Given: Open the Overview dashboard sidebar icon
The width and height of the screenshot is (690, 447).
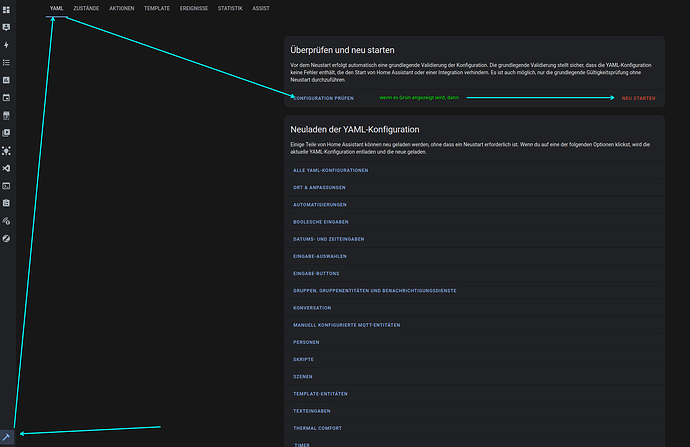Looking at the screenshot, I should [x=6, y=9].
